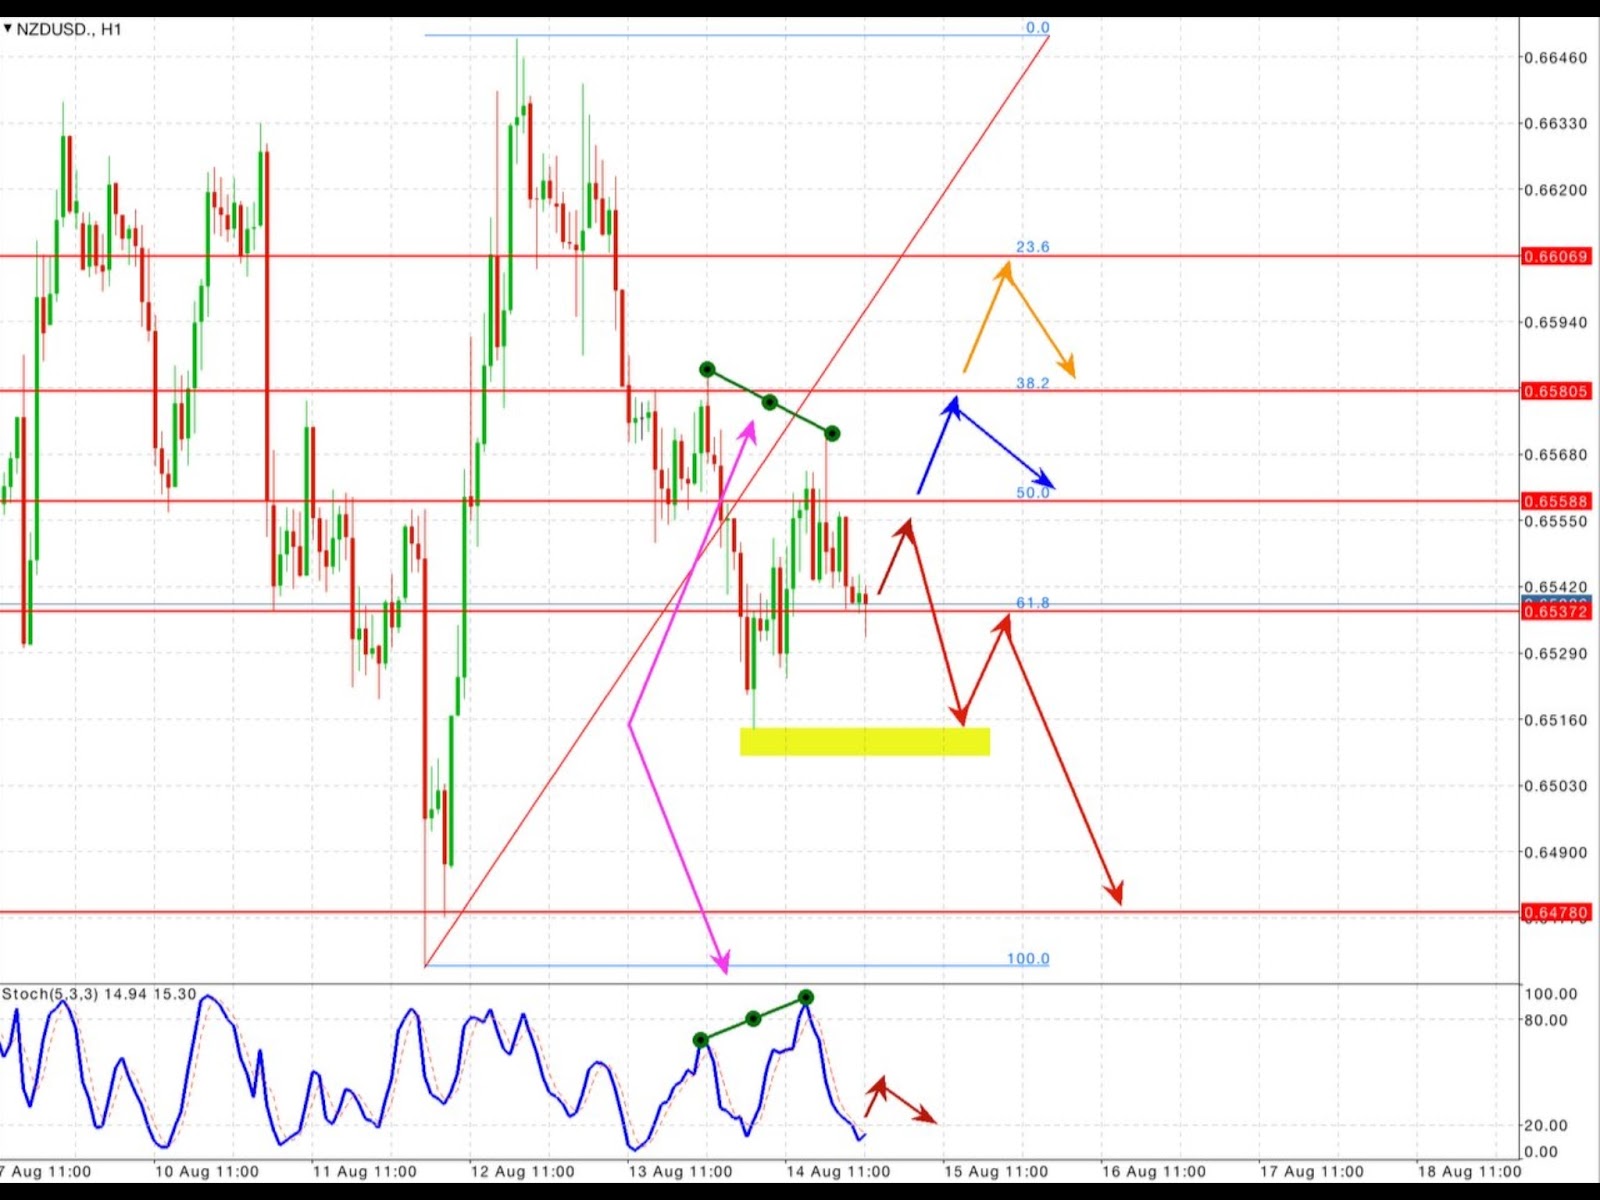Click the 61.8 Fibonacci level label
The height and width of the screenshot is (1200, 1600).
[x=1032, y=602]
